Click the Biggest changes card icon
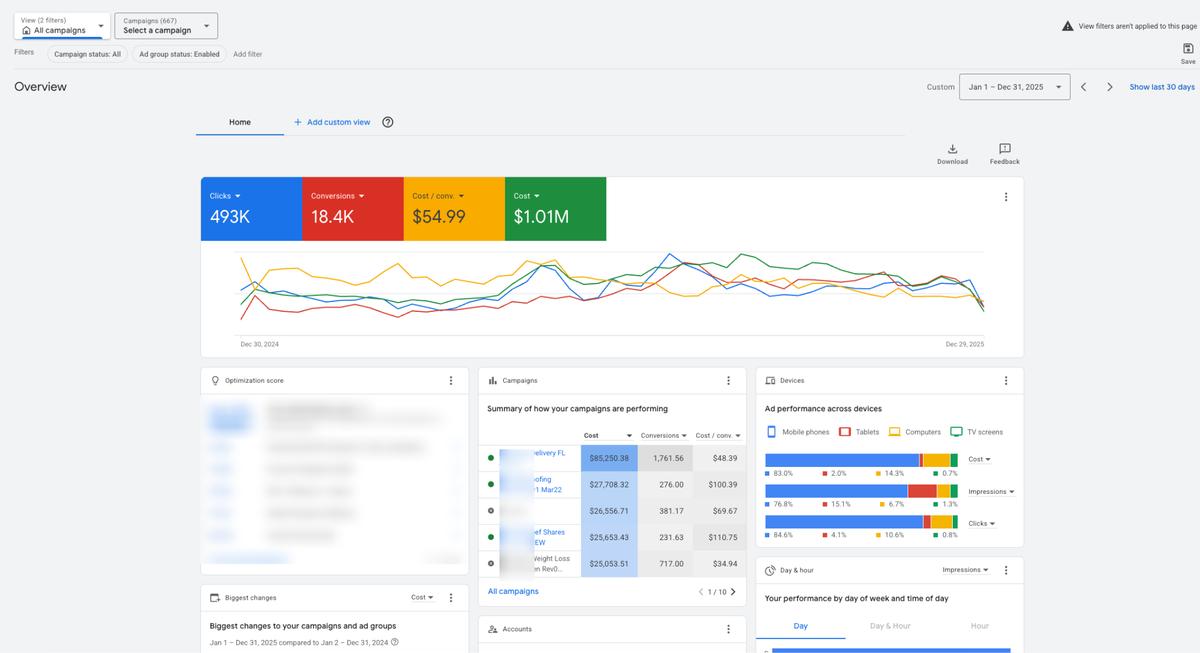 pyautogui.click(x=215, y=598)
